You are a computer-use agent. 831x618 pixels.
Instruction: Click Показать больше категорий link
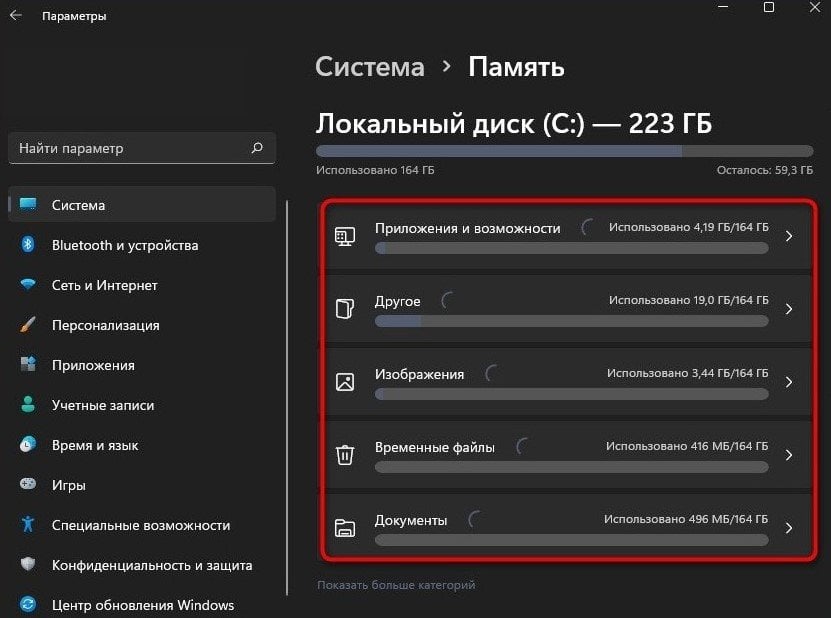point(396,585)
